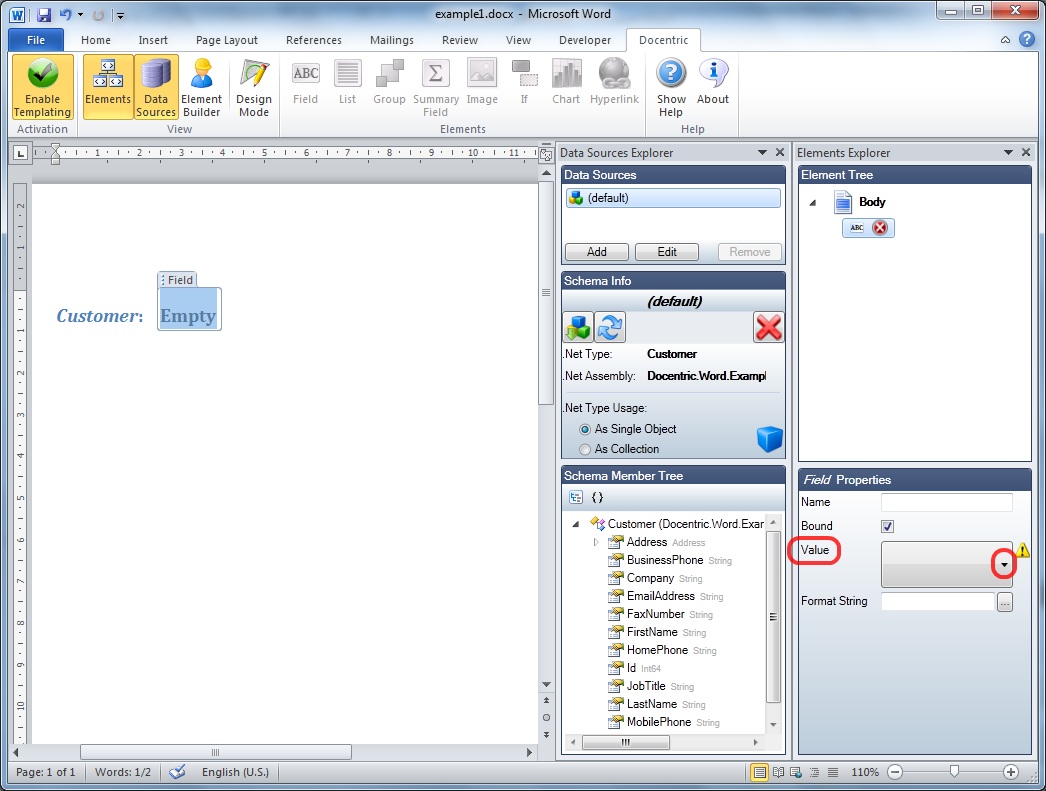Click the Format String ellipsis button

[1005, 602]
